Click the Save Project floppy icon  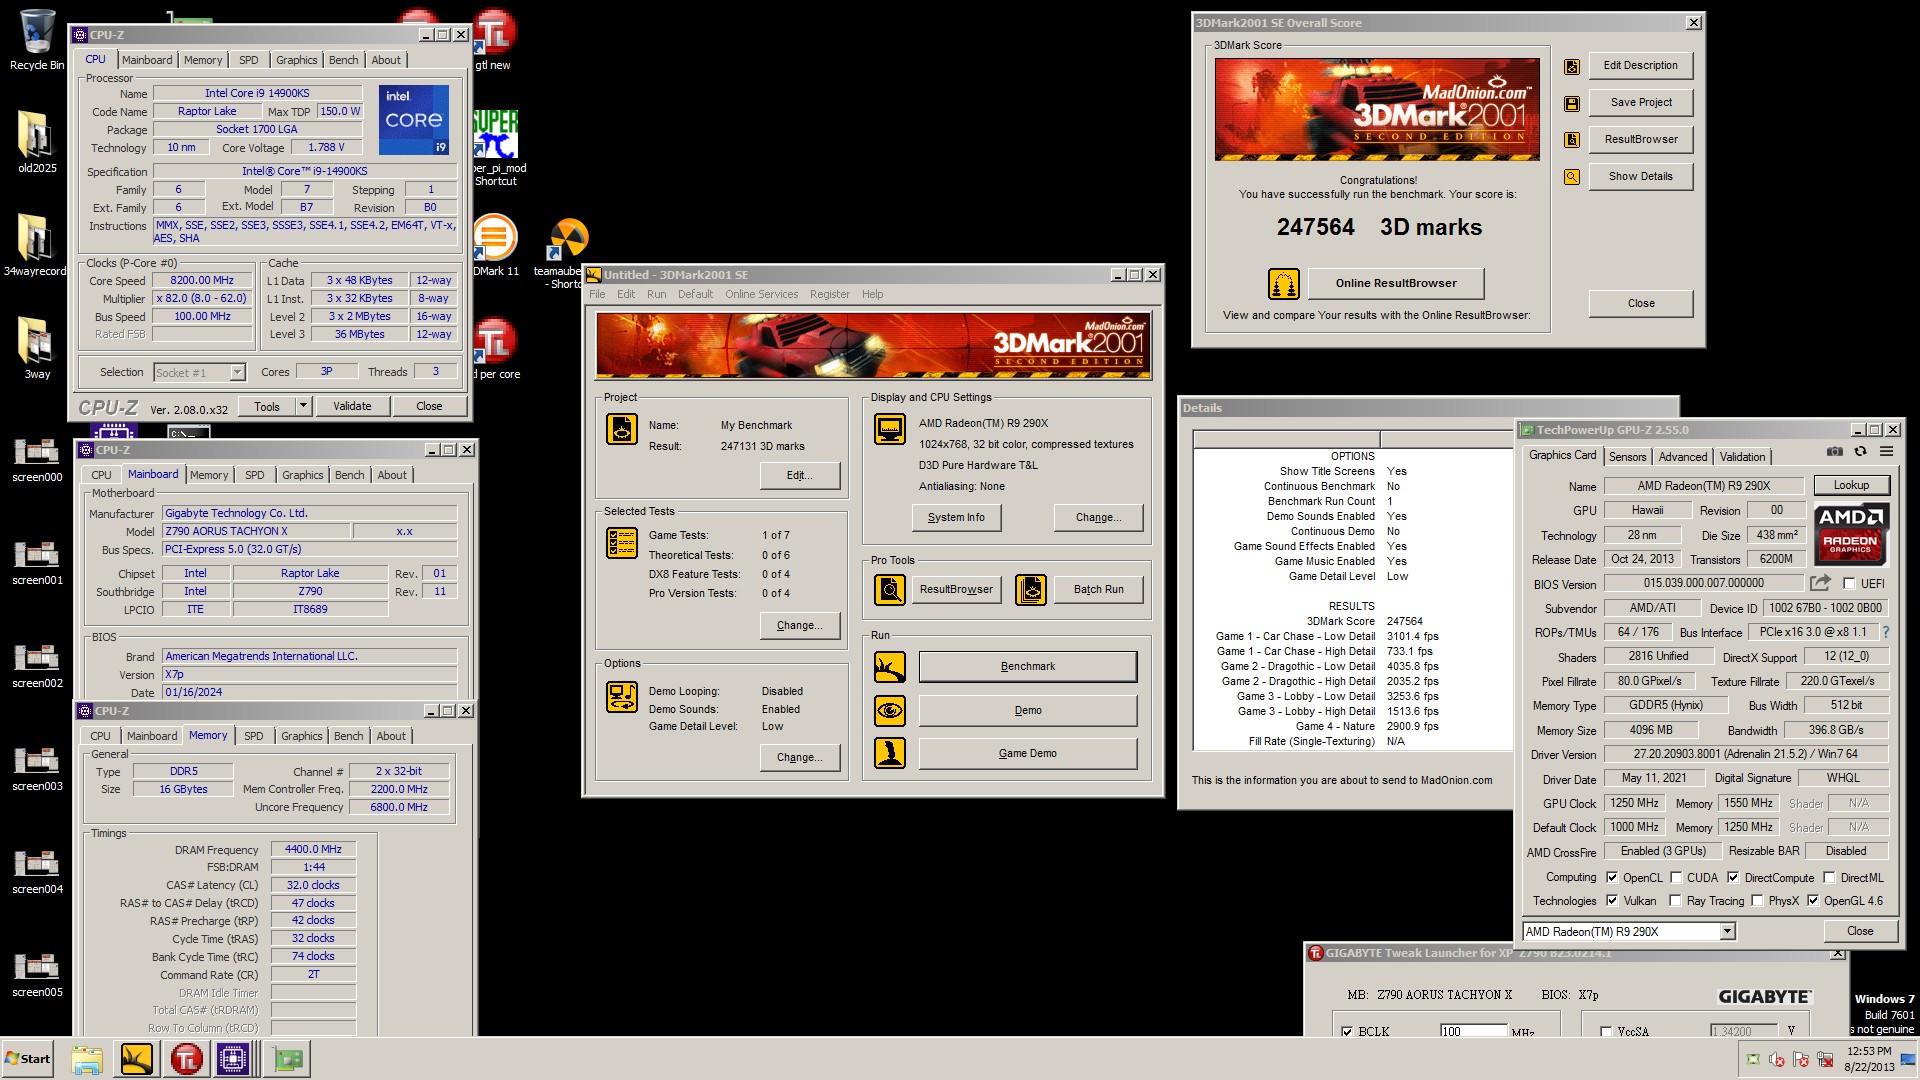coord(1572,103)
